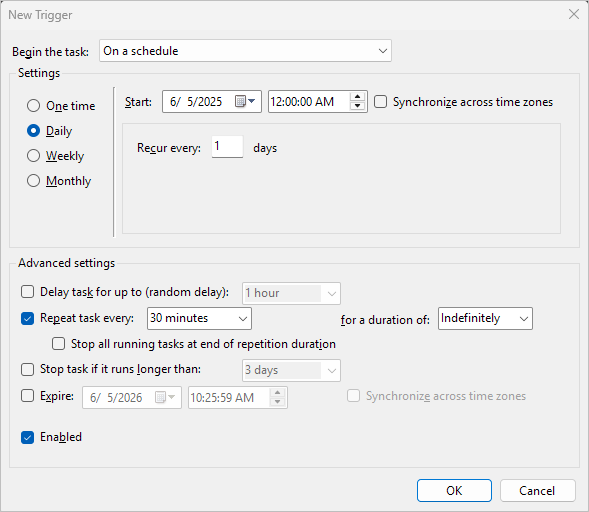Screen dimensions: 589x512
Task: Uncheck the Enabled checkbox
Action: (27, 437)
